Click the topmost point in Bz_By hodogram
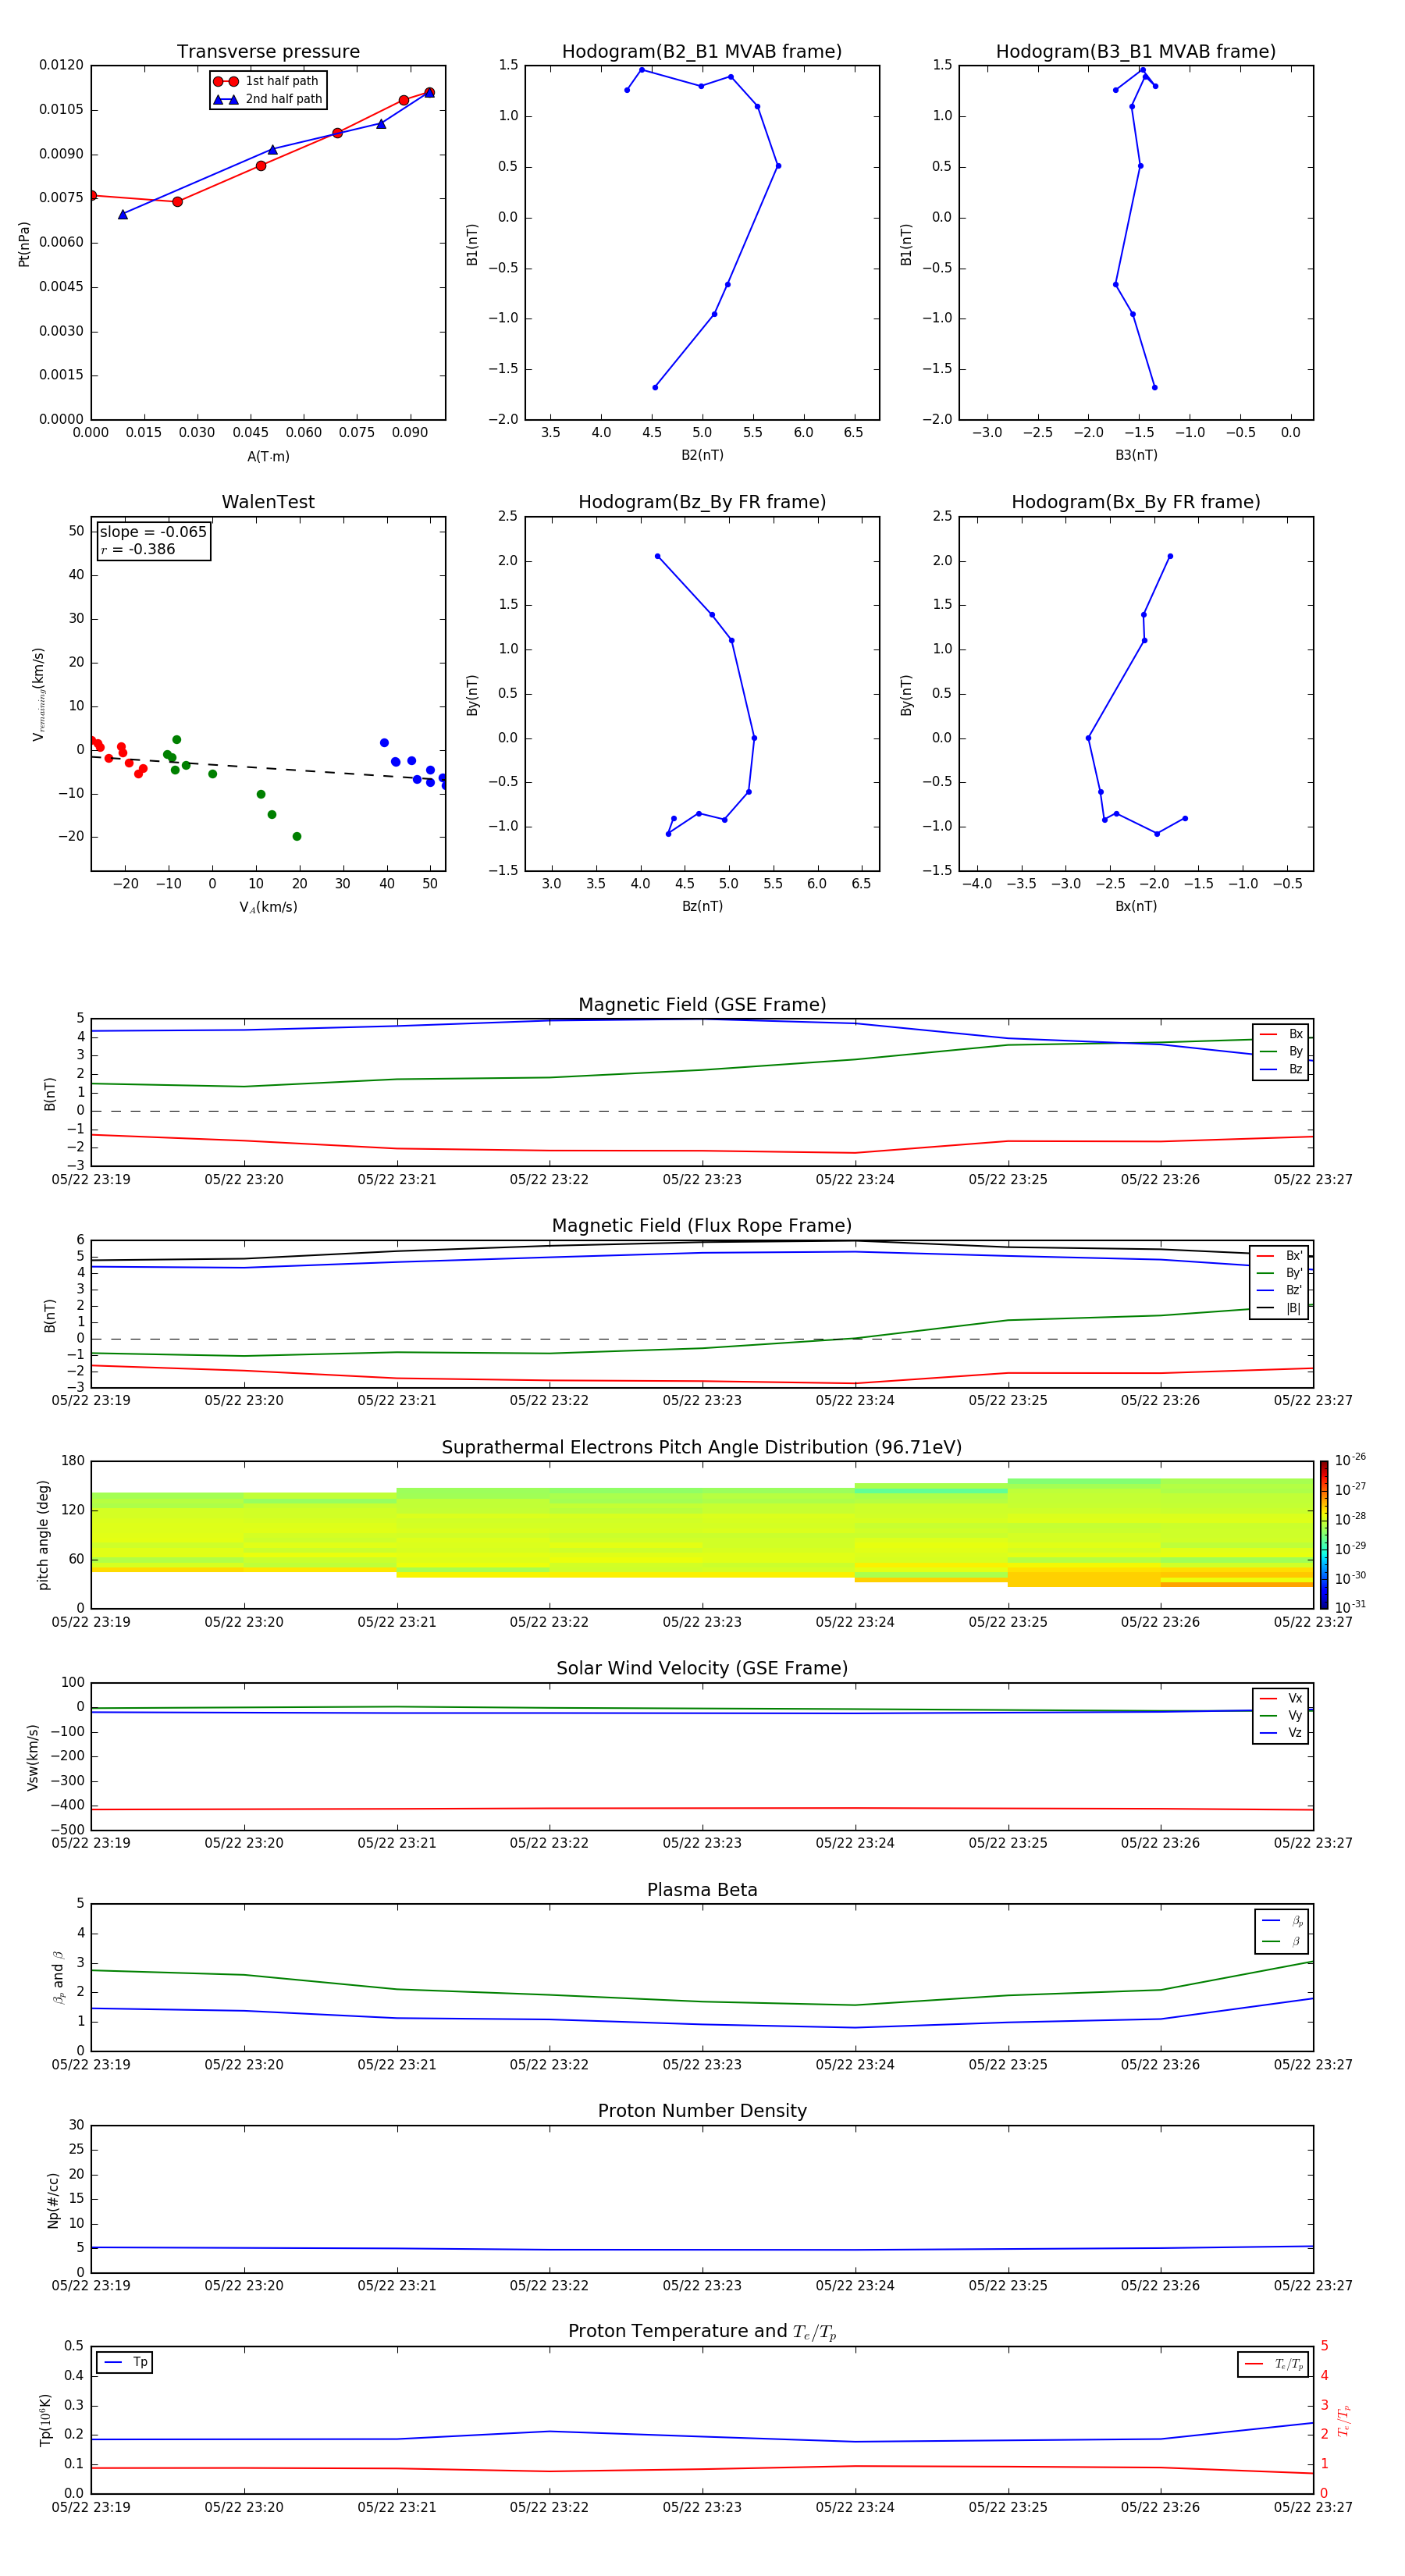The height and width of the screenshot is (2576, 1405). (657, 556)
